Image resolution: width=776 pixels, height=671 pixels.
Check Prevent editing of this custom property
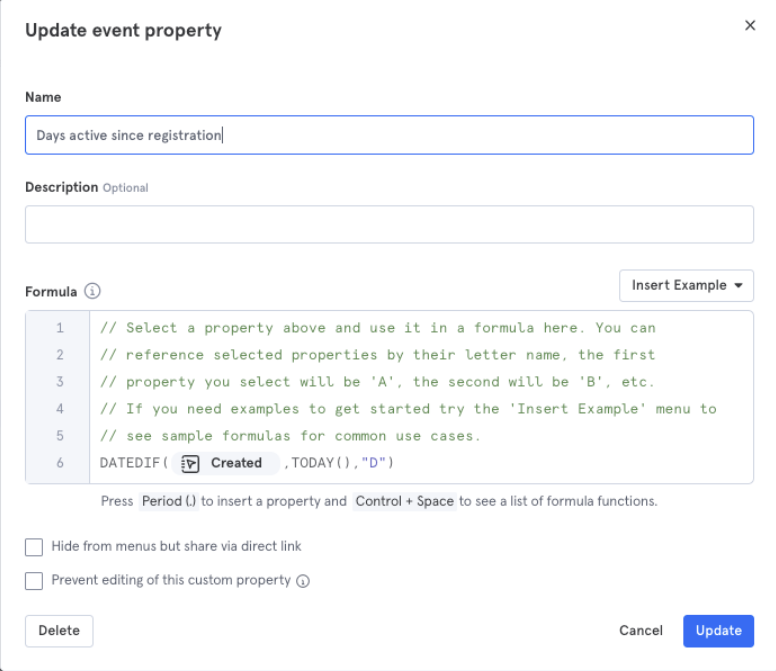point(34,580)
